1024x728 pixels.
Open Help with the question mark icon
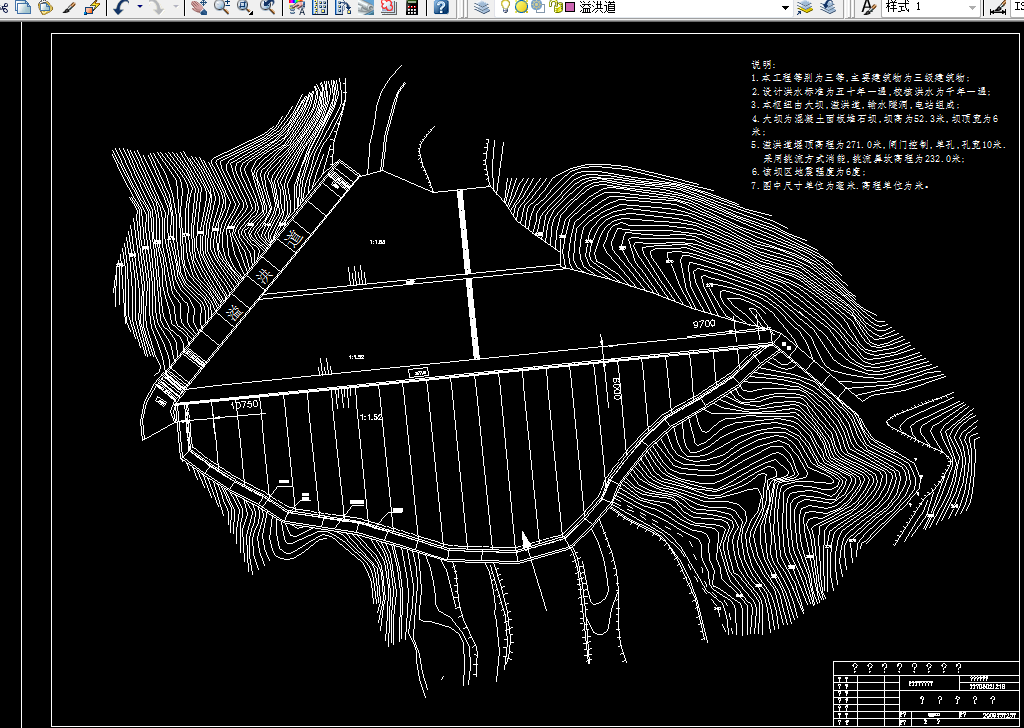(x=441, y=7)
